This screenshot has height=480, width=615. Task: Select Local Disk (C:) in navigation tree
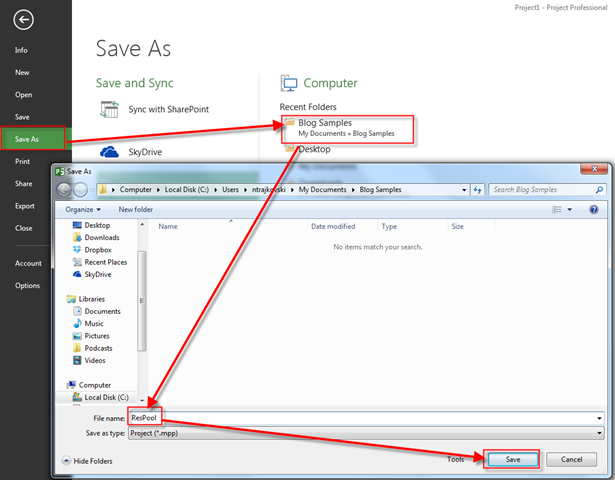click(x=106, y=397)
